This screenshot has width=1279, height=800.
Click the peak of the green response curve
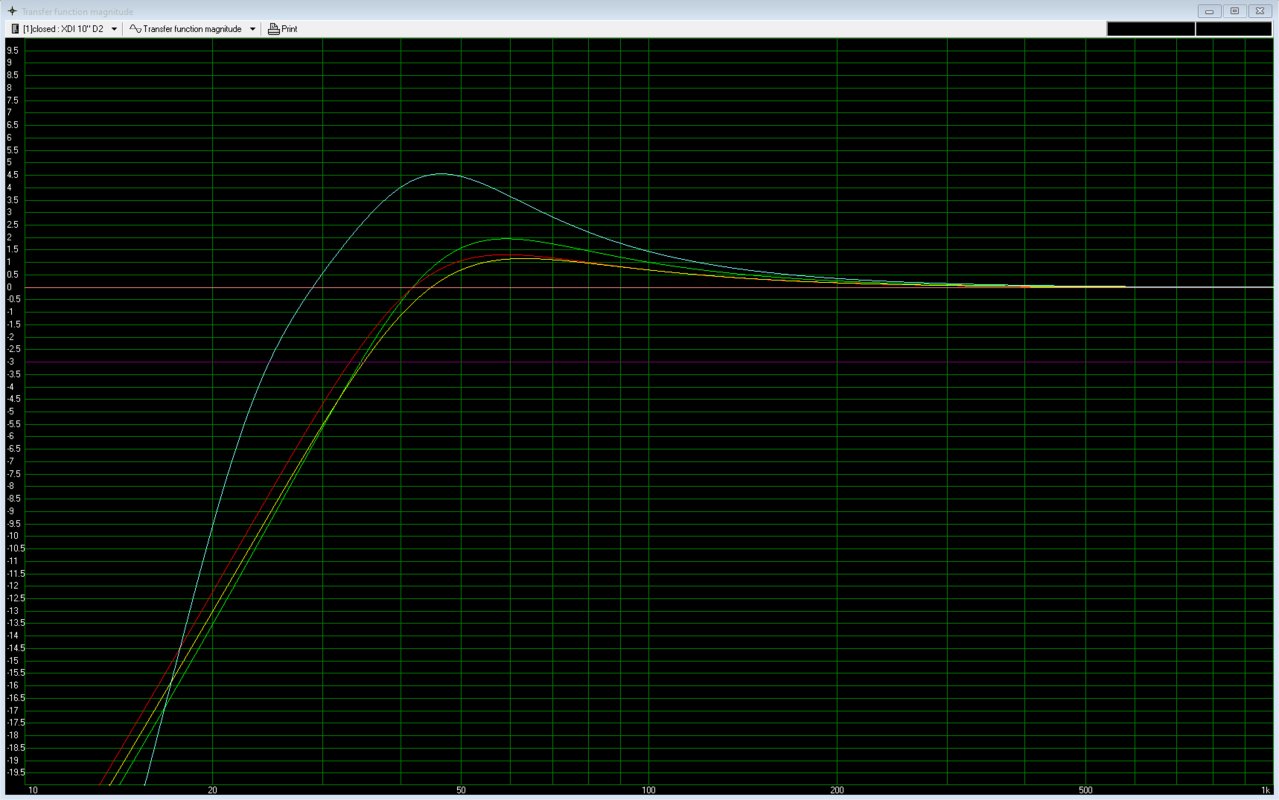pyautogui.click(x=505, y=238)
